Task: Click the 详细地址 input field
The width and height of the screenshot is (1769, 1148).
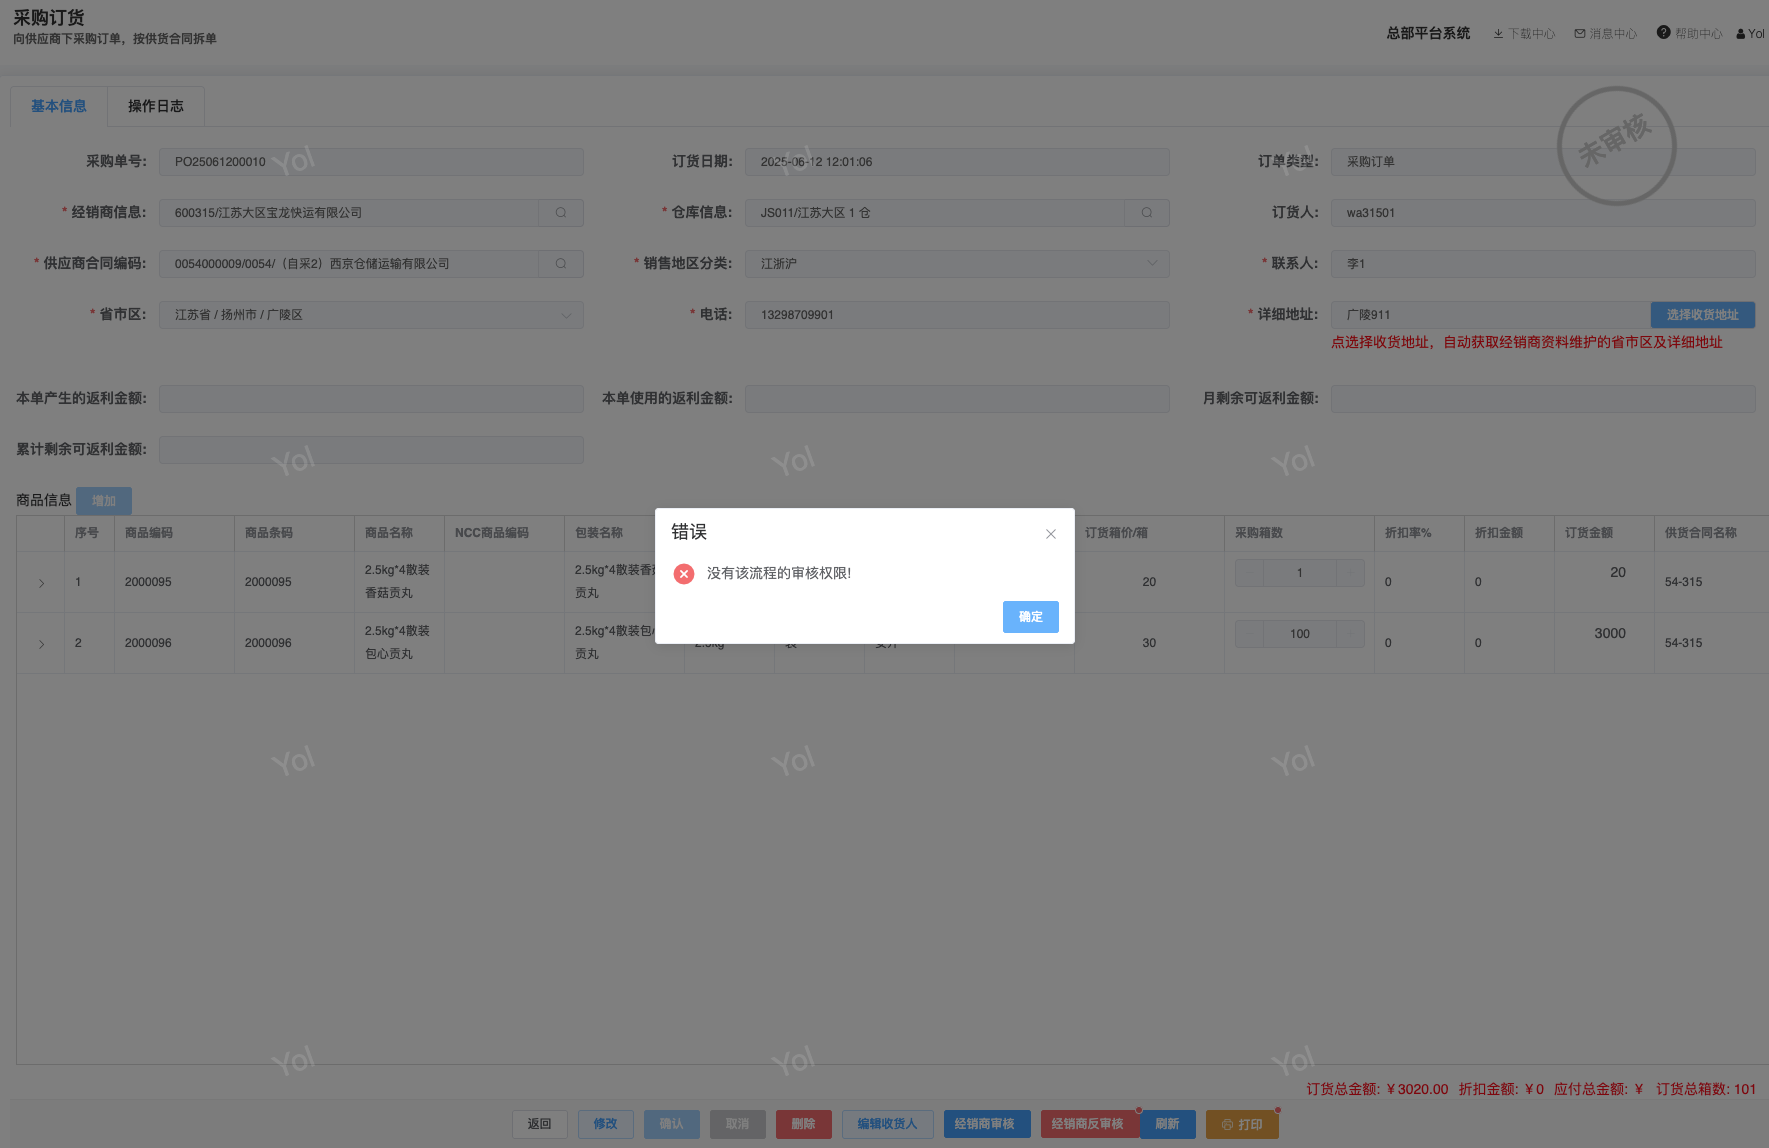Action: [1490, 315]
